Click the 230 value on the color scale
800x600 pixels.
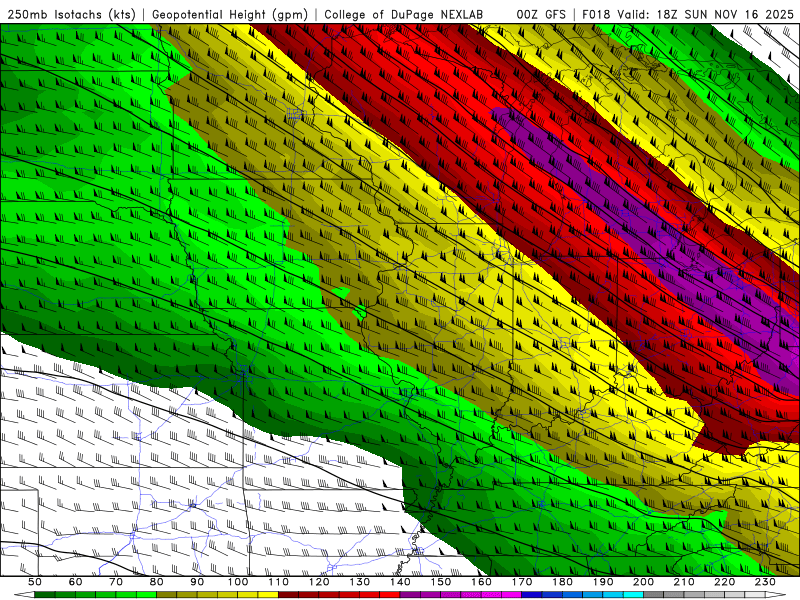click(x=765, y=582)
